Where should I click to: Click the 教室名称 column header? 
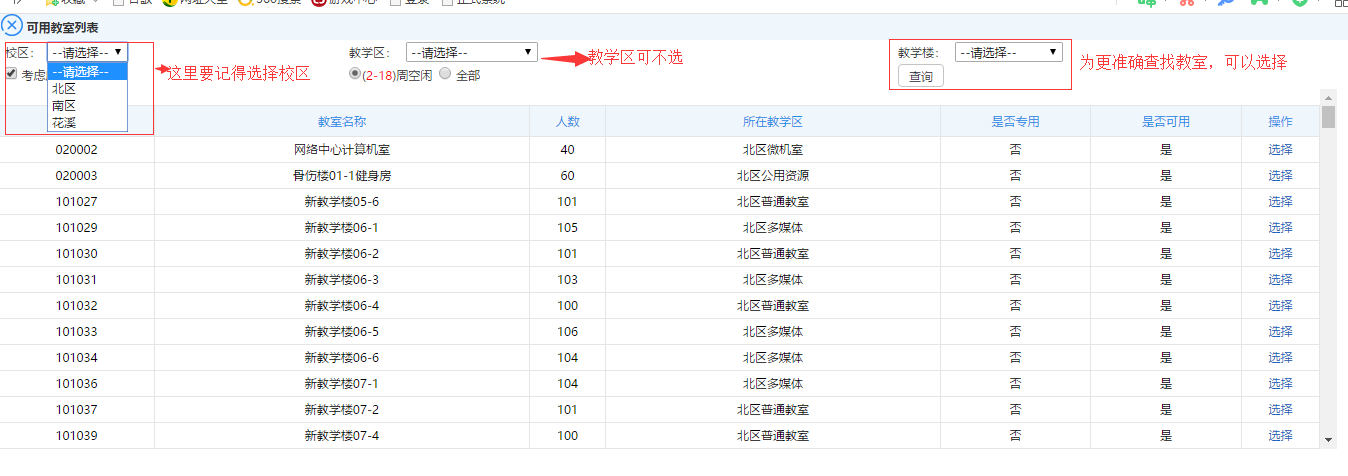[x=342, y=122]
